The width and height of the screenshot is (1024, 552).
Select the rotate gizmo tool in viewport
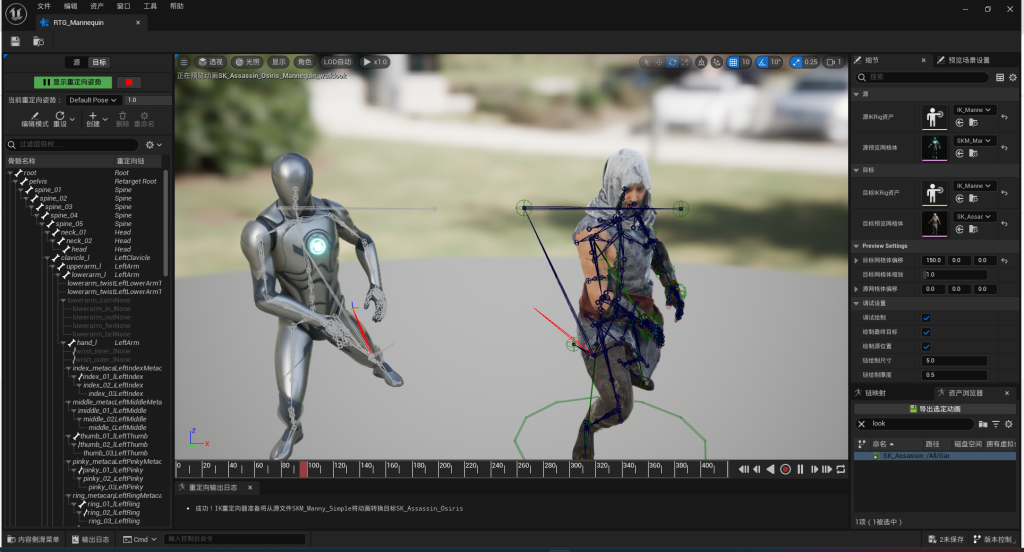tap(672, 62)
